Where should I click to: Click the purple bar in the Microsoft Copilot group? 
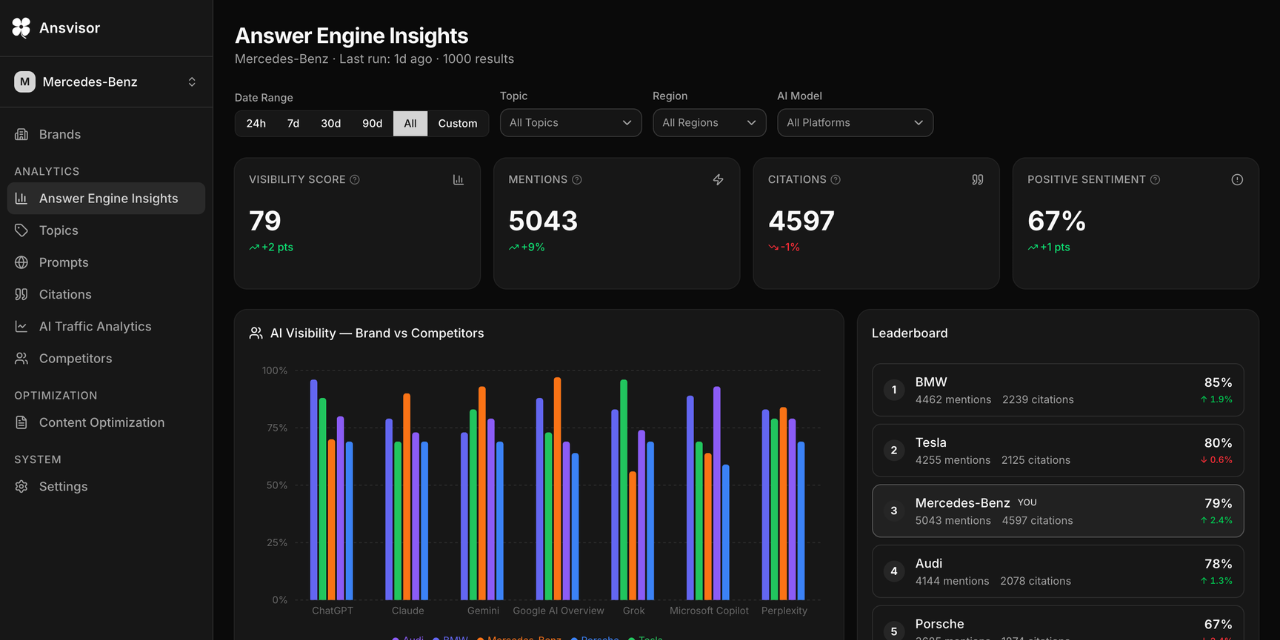click(x=717, y=494)
